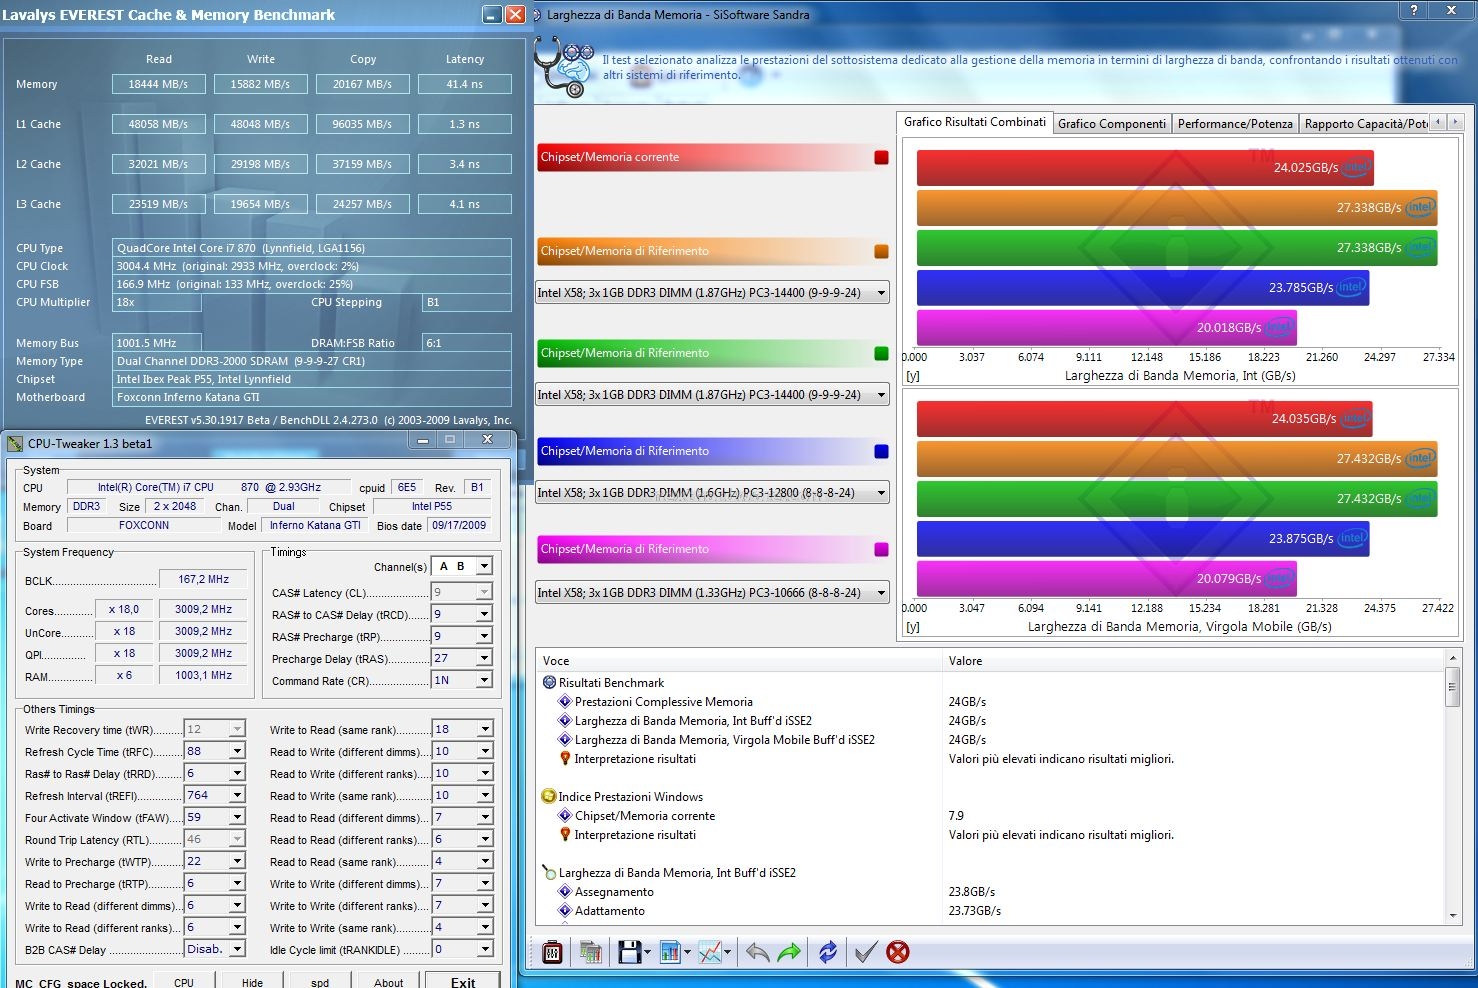Go back with the grey arrow icon
Viewport: 1478px width, 988px height.
pyautogui.click(x=757, y=952)
